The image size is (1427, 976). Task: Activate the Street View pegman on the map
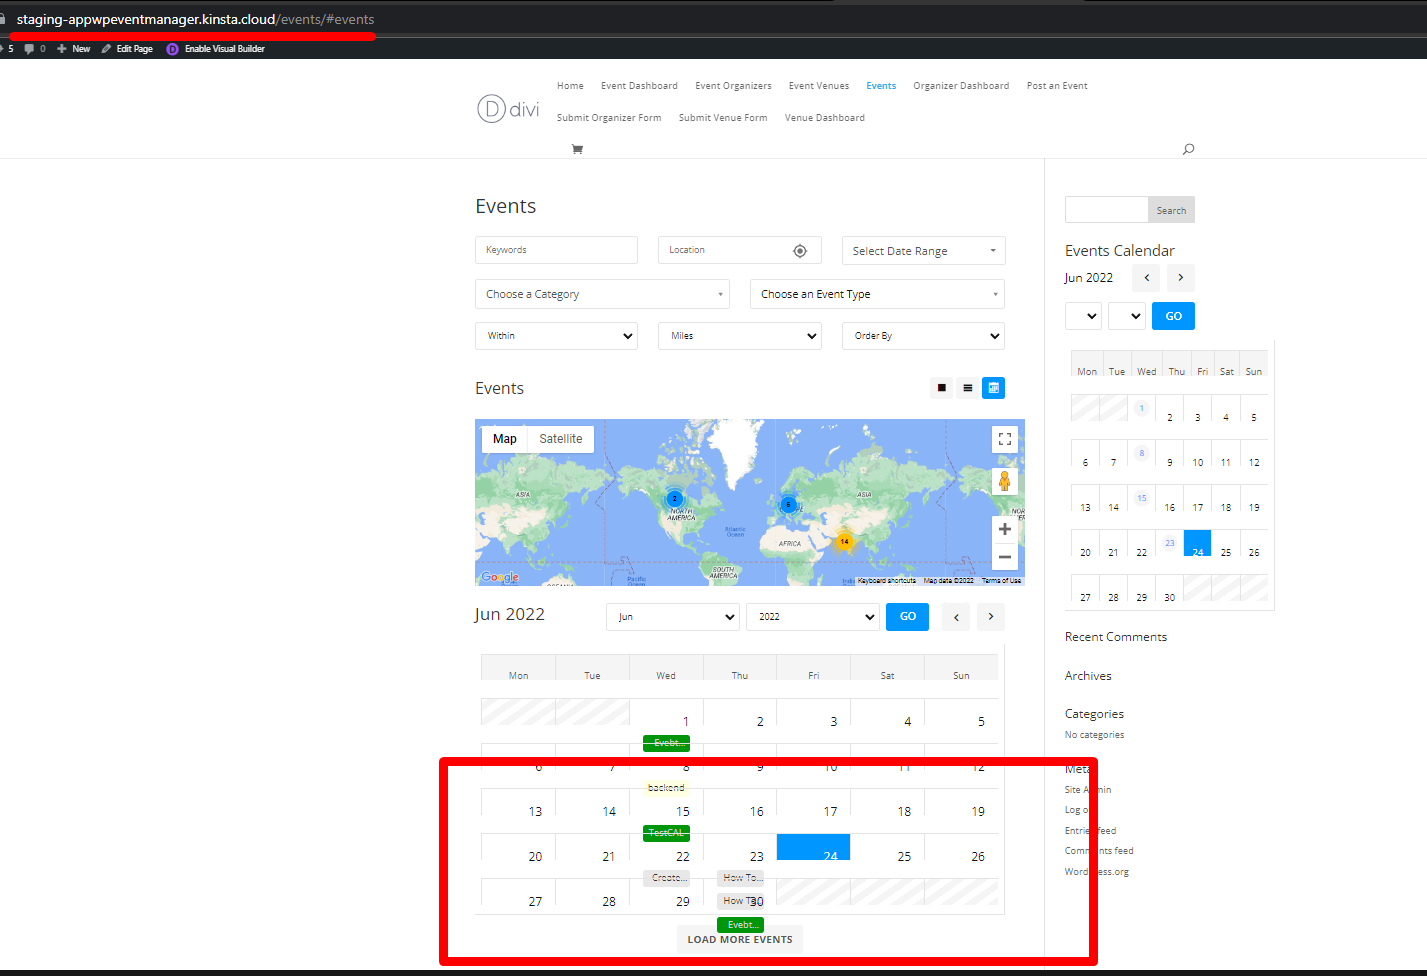pyautogui.click(x=1004, y=480)
